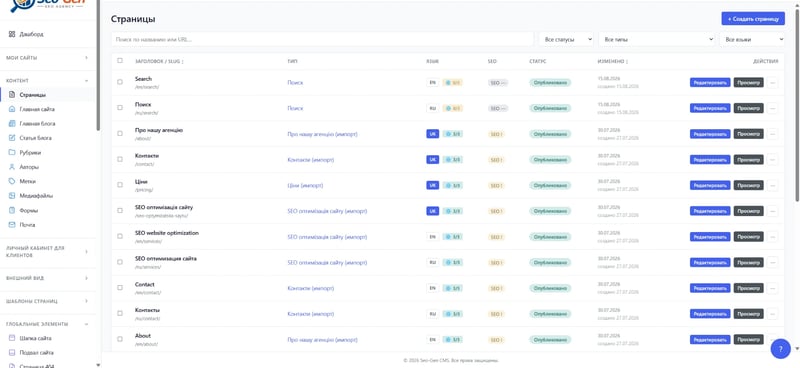The height and width of the screenshot is (368, 800).
Task: Click the Рубрики folder icon
Action: 12,152
